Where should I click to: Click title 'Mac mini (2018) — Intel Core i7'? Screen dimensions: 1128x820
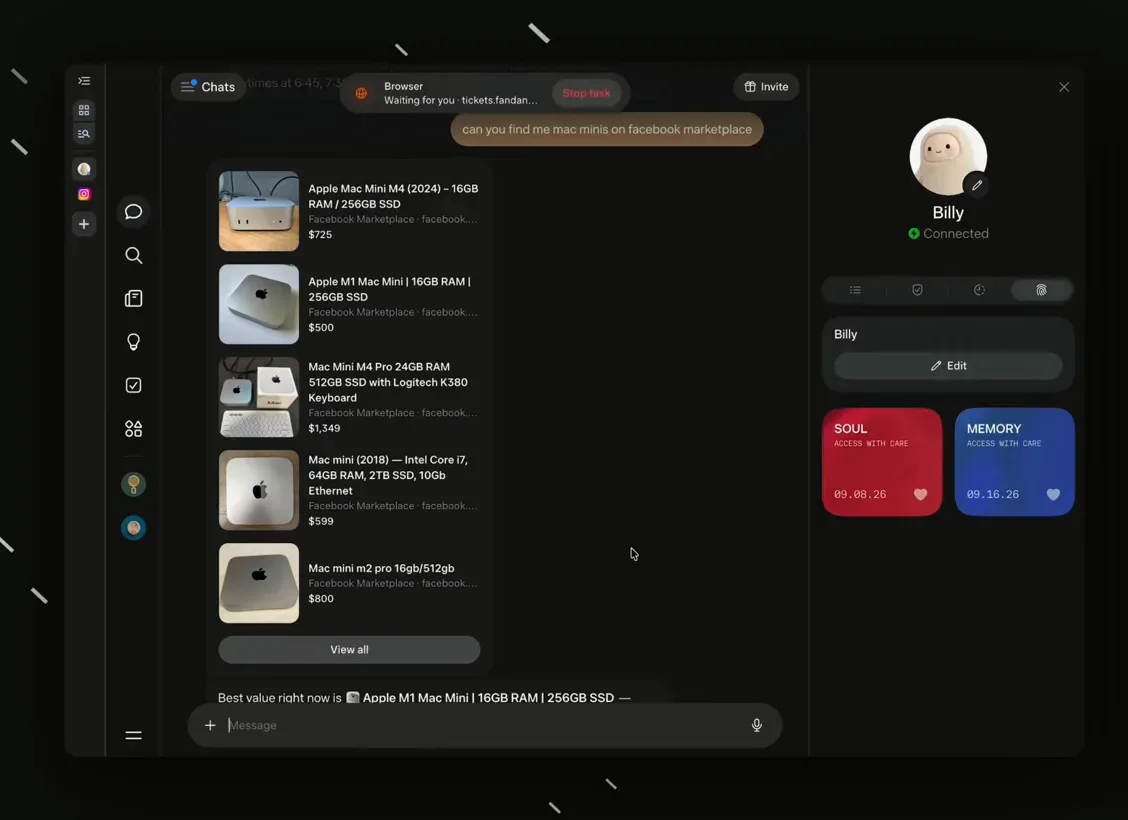point(388,475)
